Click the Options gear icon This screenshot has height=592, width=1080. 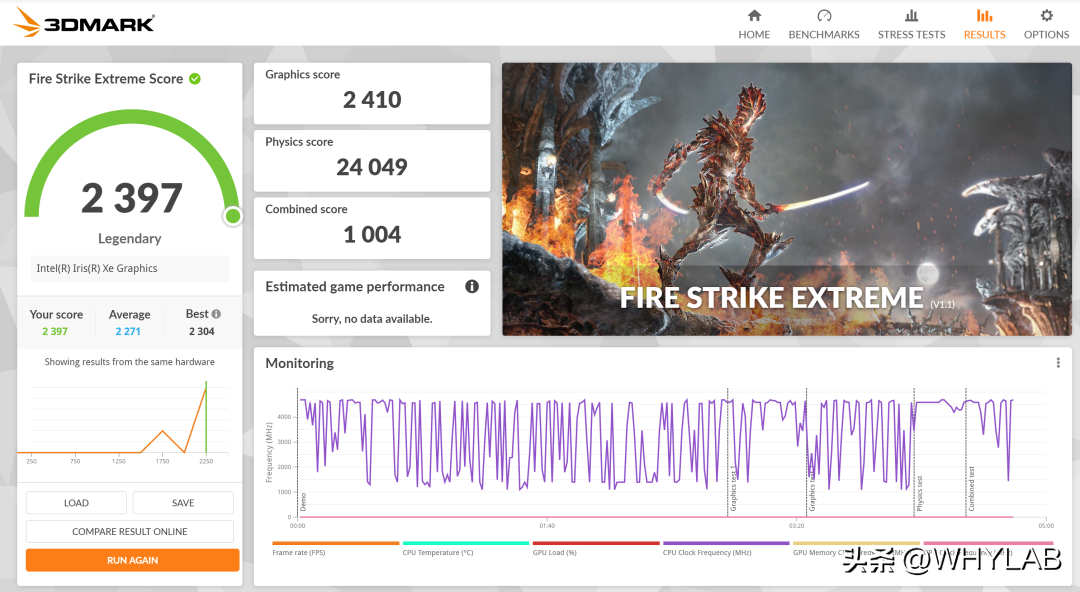click(1046, 15)
